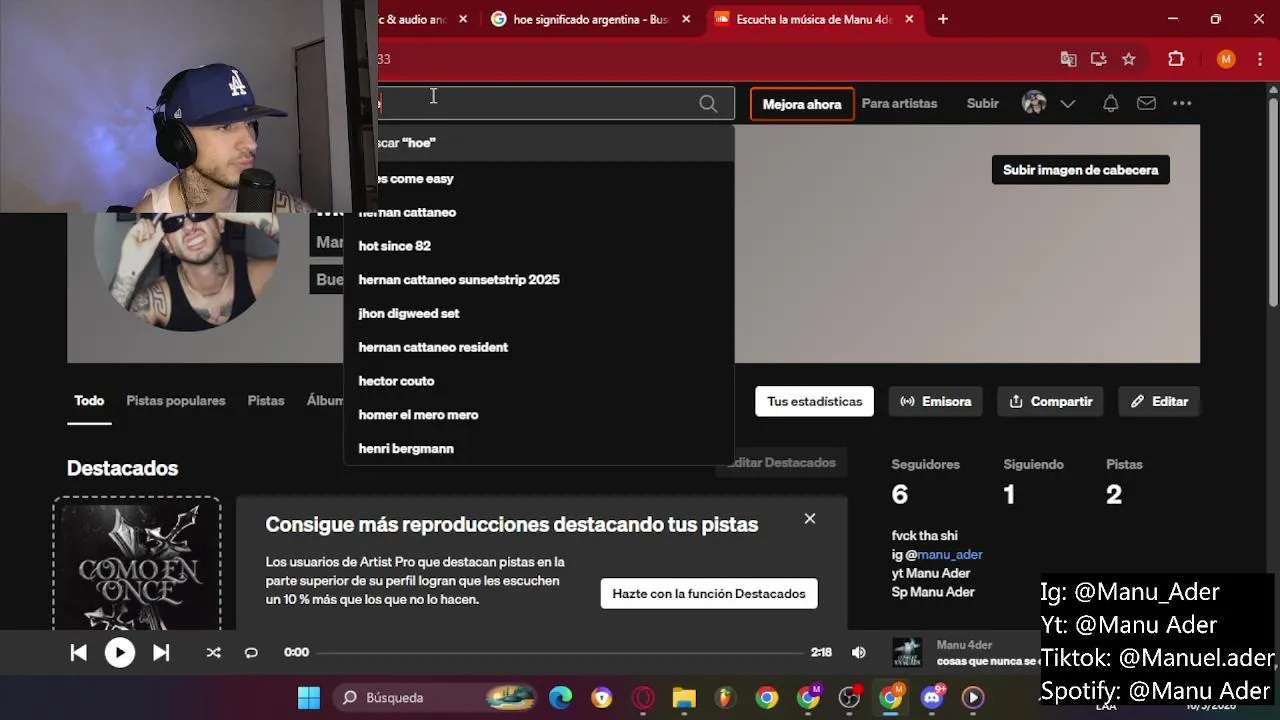Select the Pistas tab
The height and width of the screenshot is (720, 1280).
click(266, 401)
